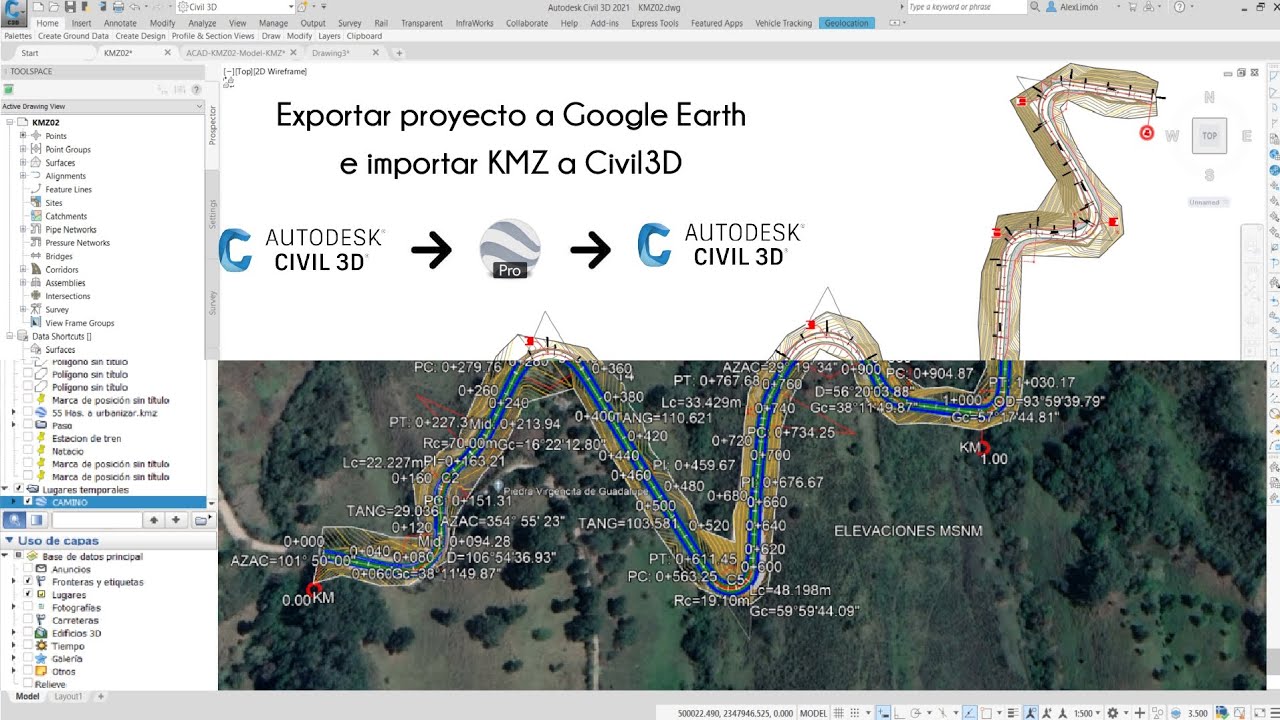1280x720 pixels.
Task: Open the Active Drawing View dropdown
Action: 102,106
